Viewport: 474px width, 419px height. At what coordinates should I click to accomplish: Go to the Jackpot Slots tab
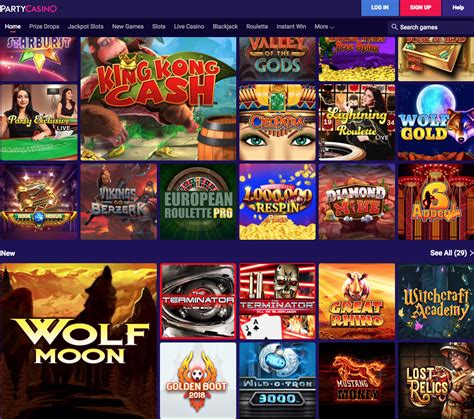click(x=86, y=27)
